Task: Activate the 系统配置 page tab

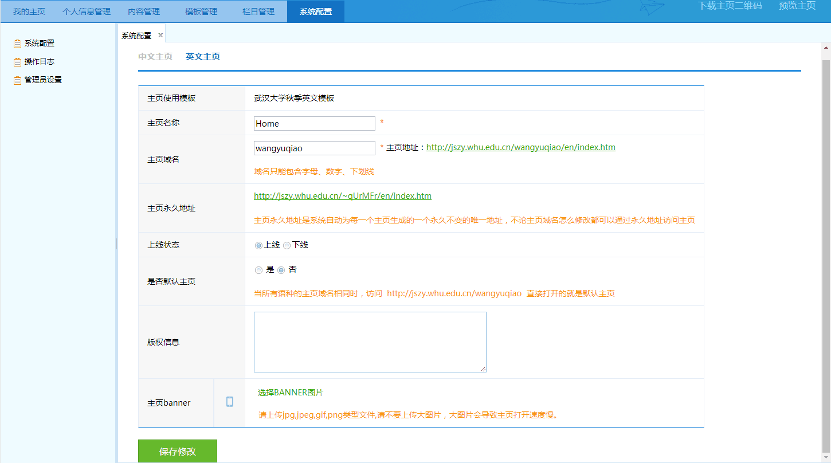Action: (x=136, y=36)
